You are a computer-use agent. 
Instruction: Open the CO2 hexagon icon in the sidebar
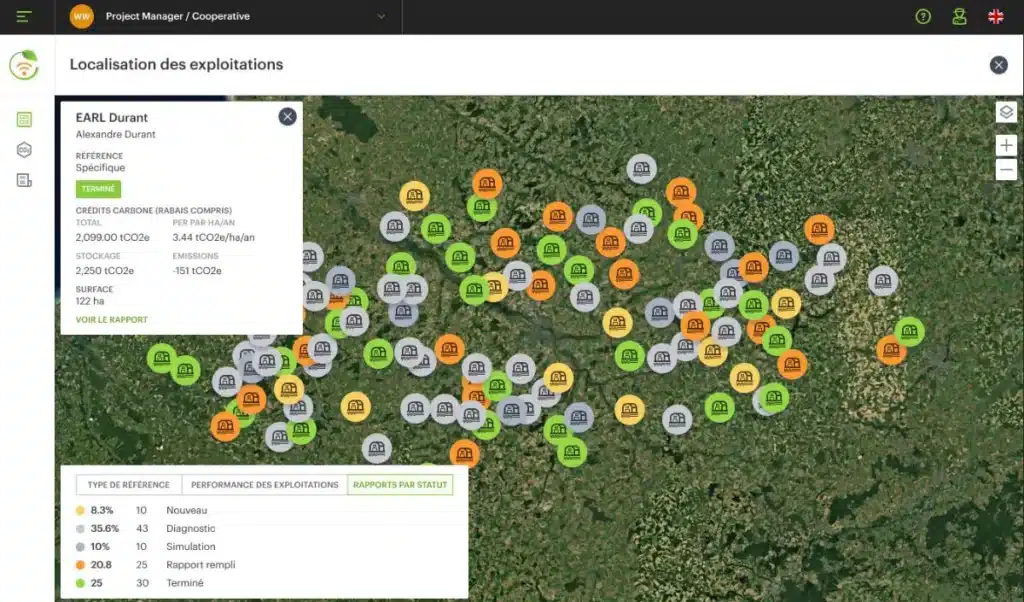pos(24,150)
